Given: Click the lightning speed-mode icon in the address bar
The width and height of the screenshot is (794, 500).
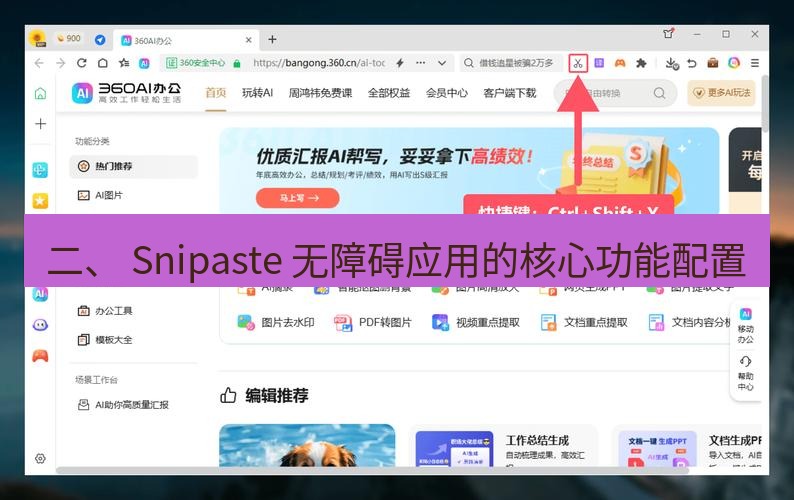Looking at the screenshot, I should pyautogui.click(x=400, y=63).
